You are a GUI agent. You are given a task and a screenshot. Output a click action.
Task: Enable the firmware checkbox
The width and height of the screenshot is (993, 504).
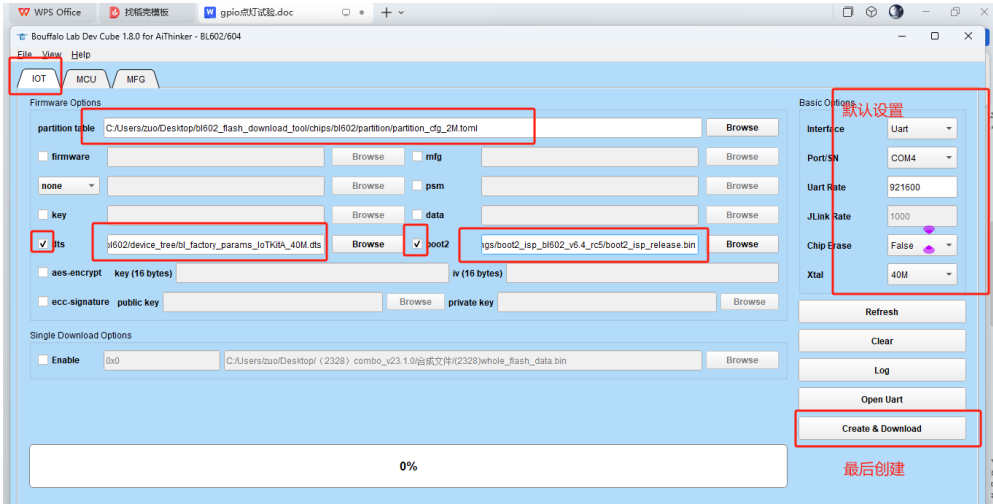click(43, 156)
